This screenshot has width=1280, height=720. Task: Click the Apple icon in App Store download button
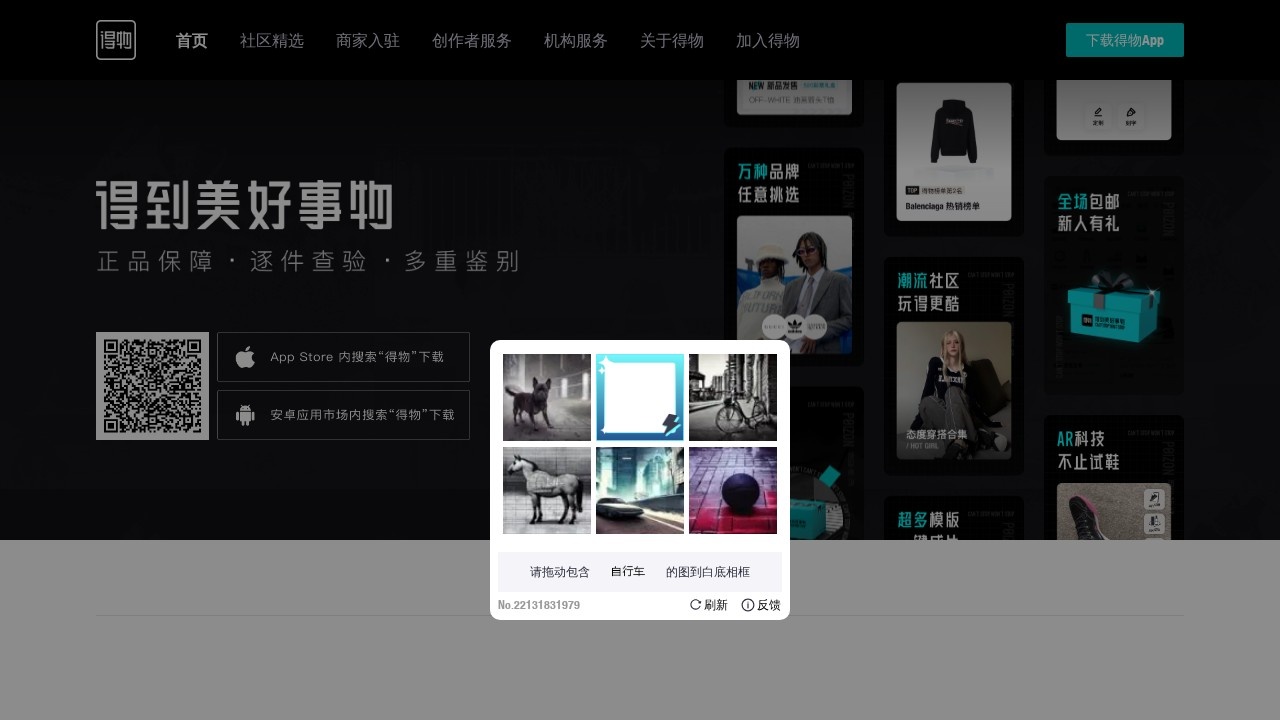(x=244, y=357)
